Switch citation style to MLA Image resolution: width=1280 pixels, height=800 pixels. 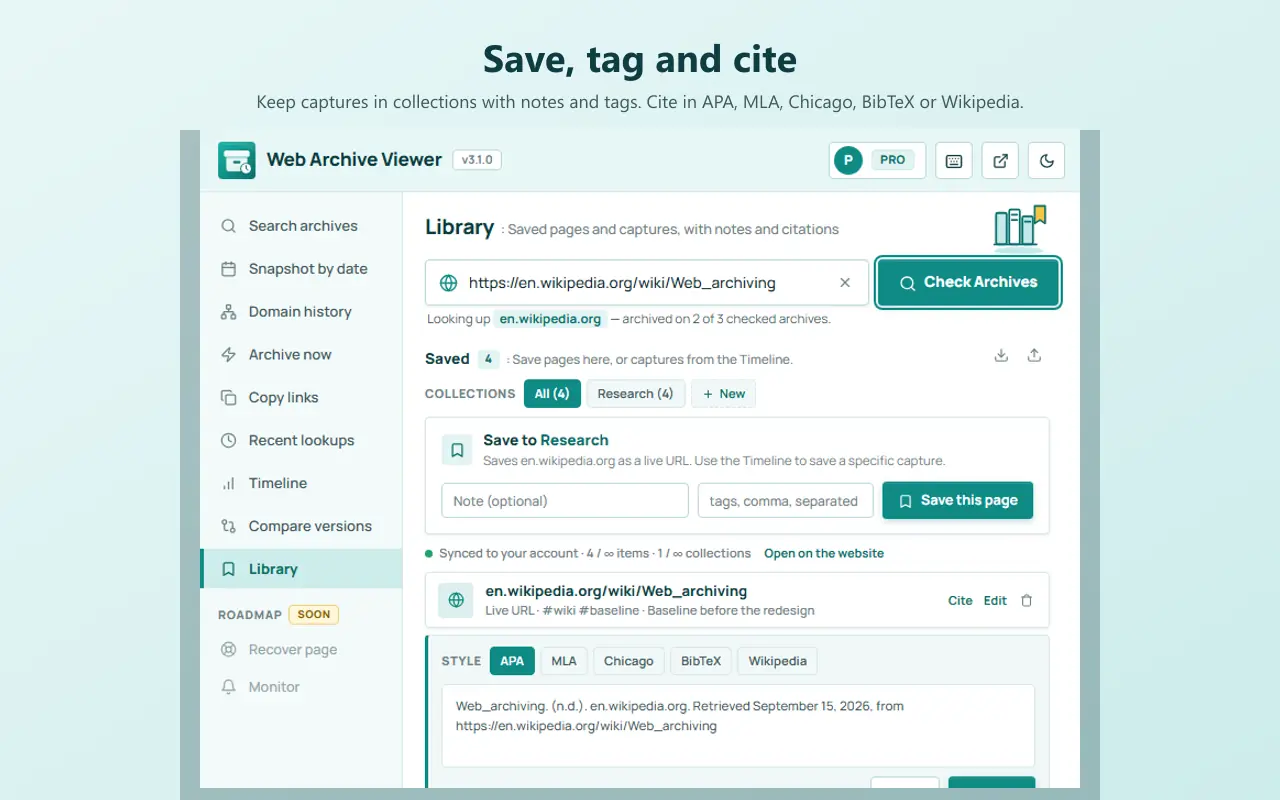(x=564, y=661)
